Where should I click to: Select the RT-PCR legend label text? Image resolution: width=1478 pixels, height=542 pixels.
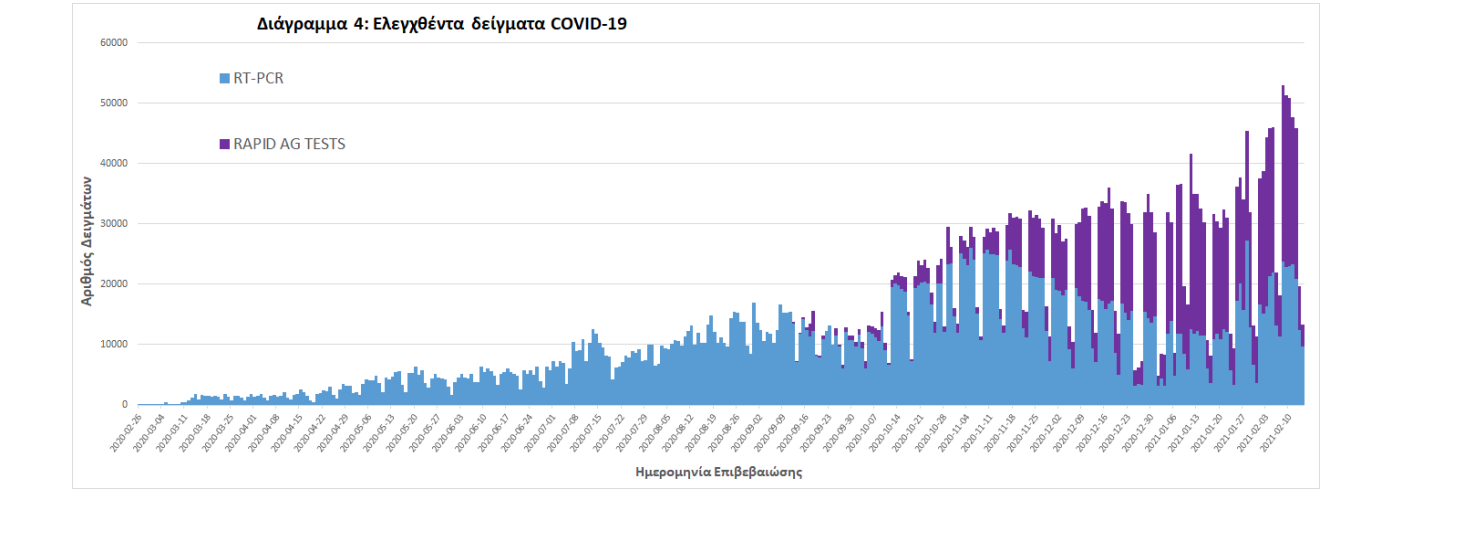(x=258, y=78)
